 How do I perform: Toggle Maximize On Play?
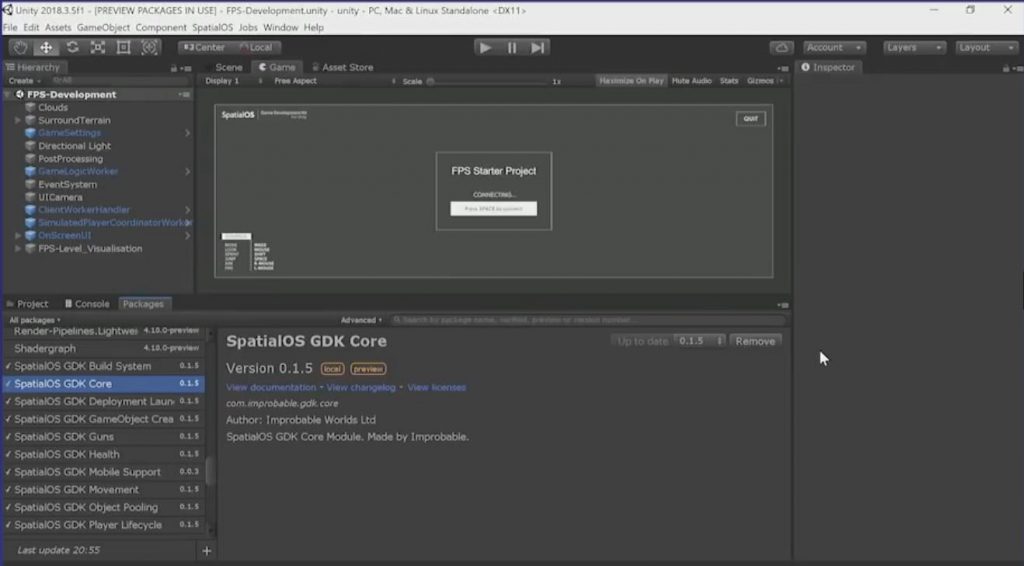coord(631,81)
